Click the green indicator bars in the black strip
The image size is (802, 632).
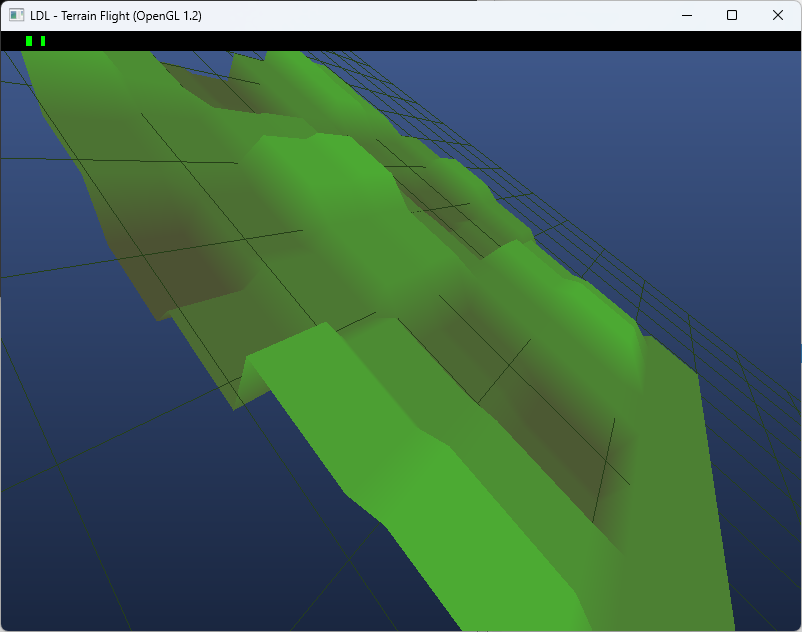pyautogui.click(x=36, y=41)
